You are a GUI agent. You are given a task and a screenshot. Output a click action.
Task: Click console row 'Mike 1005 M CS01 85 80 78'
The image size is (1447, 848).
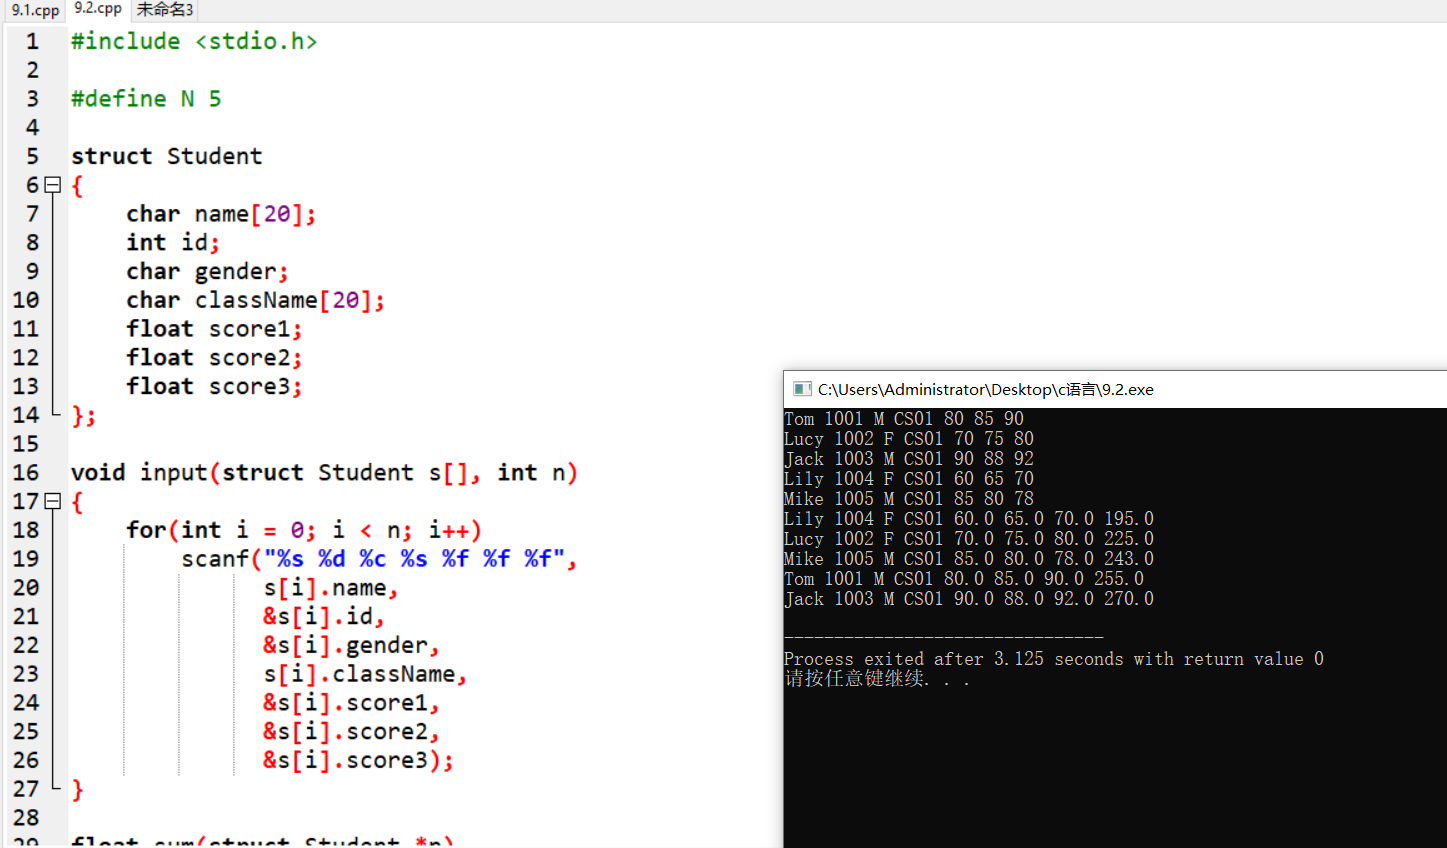pyautogui.click(x=909, y=499)
